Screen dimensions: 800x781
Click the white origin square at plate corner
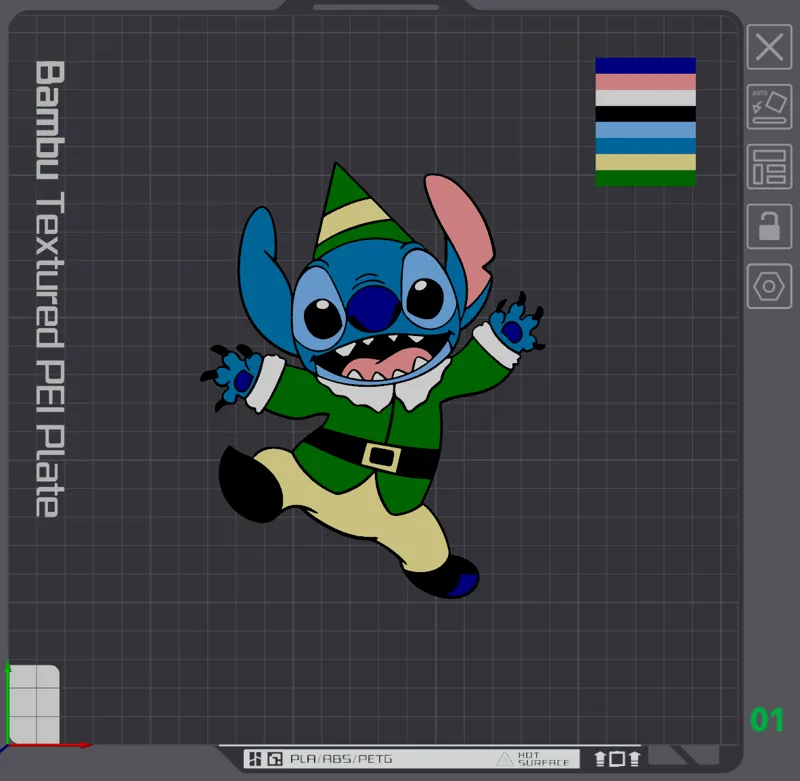[x=35, y=704]
